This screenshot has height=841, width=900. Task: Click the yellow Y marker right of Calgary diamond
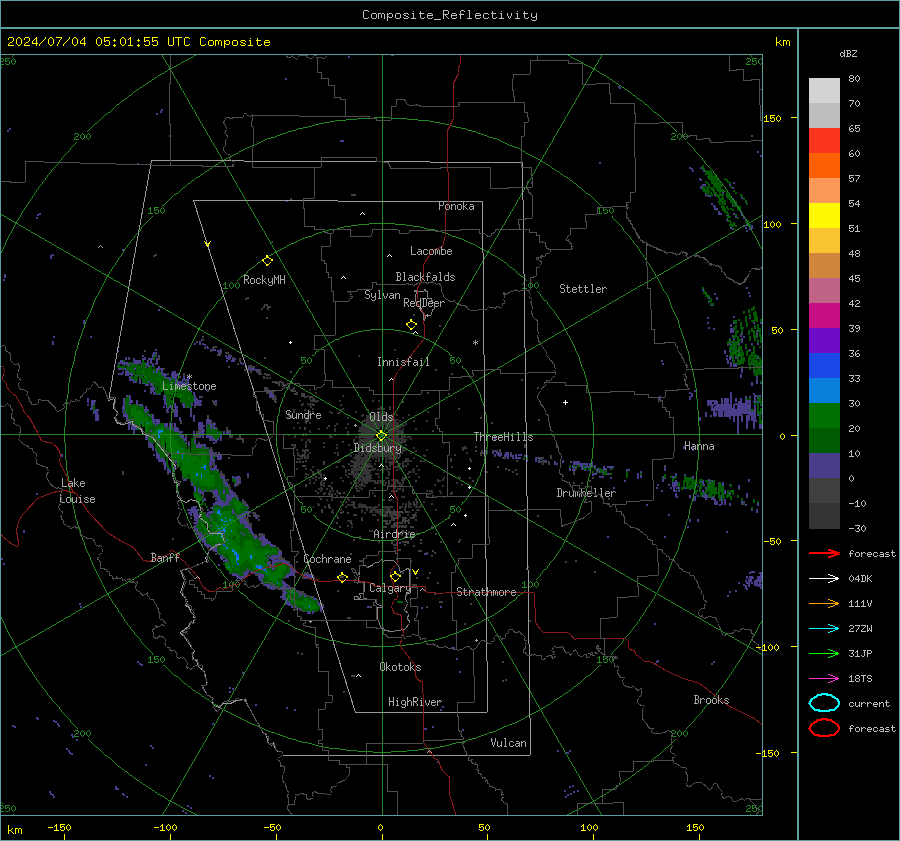click(x=416, y=572)
